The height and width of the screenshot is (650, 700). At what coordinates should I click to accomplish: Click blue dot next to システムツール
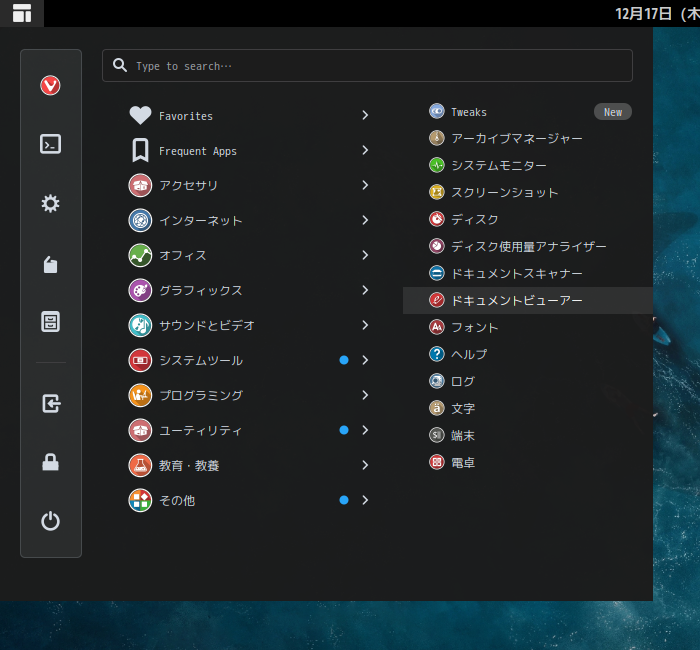[x=344, y=360]
